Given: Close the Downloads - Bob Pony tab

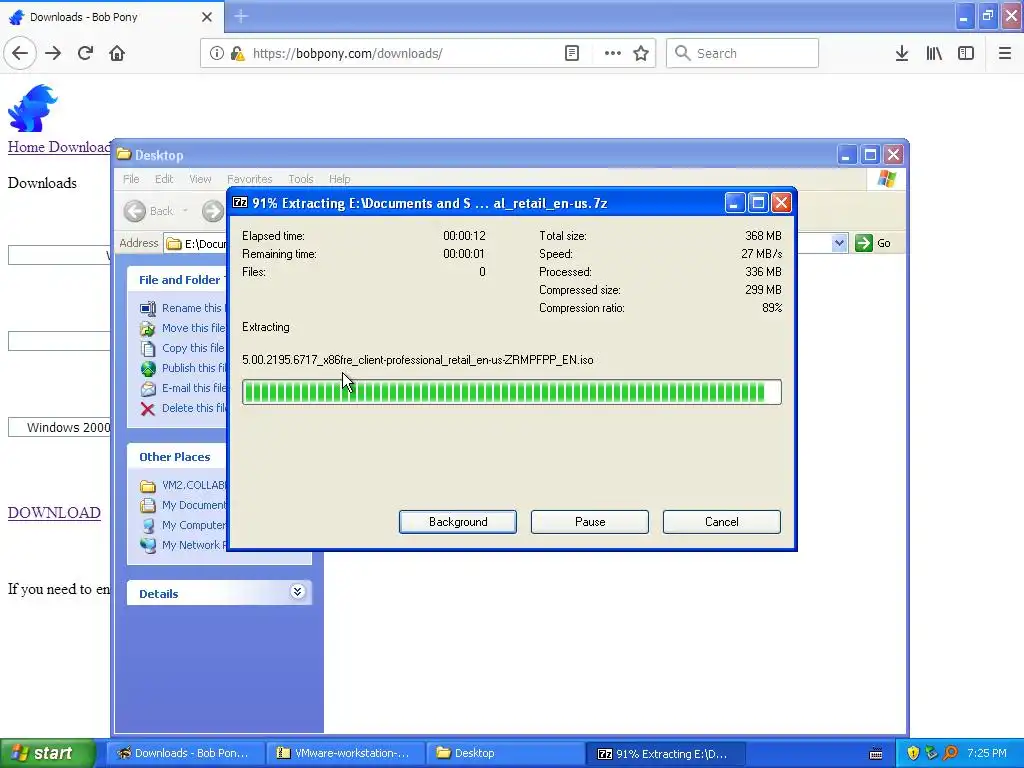Looking at the screenshot, I should point(207,17).
